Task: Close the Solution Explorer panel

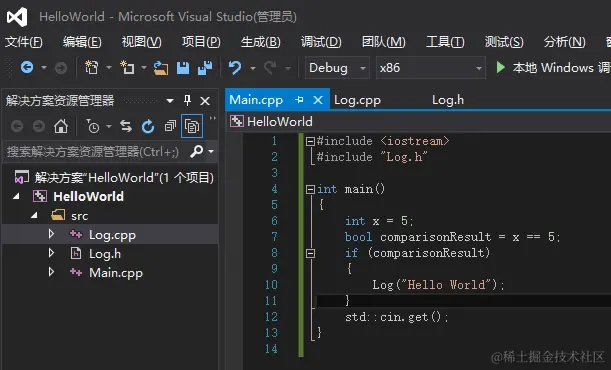Action: click(205, 101)
